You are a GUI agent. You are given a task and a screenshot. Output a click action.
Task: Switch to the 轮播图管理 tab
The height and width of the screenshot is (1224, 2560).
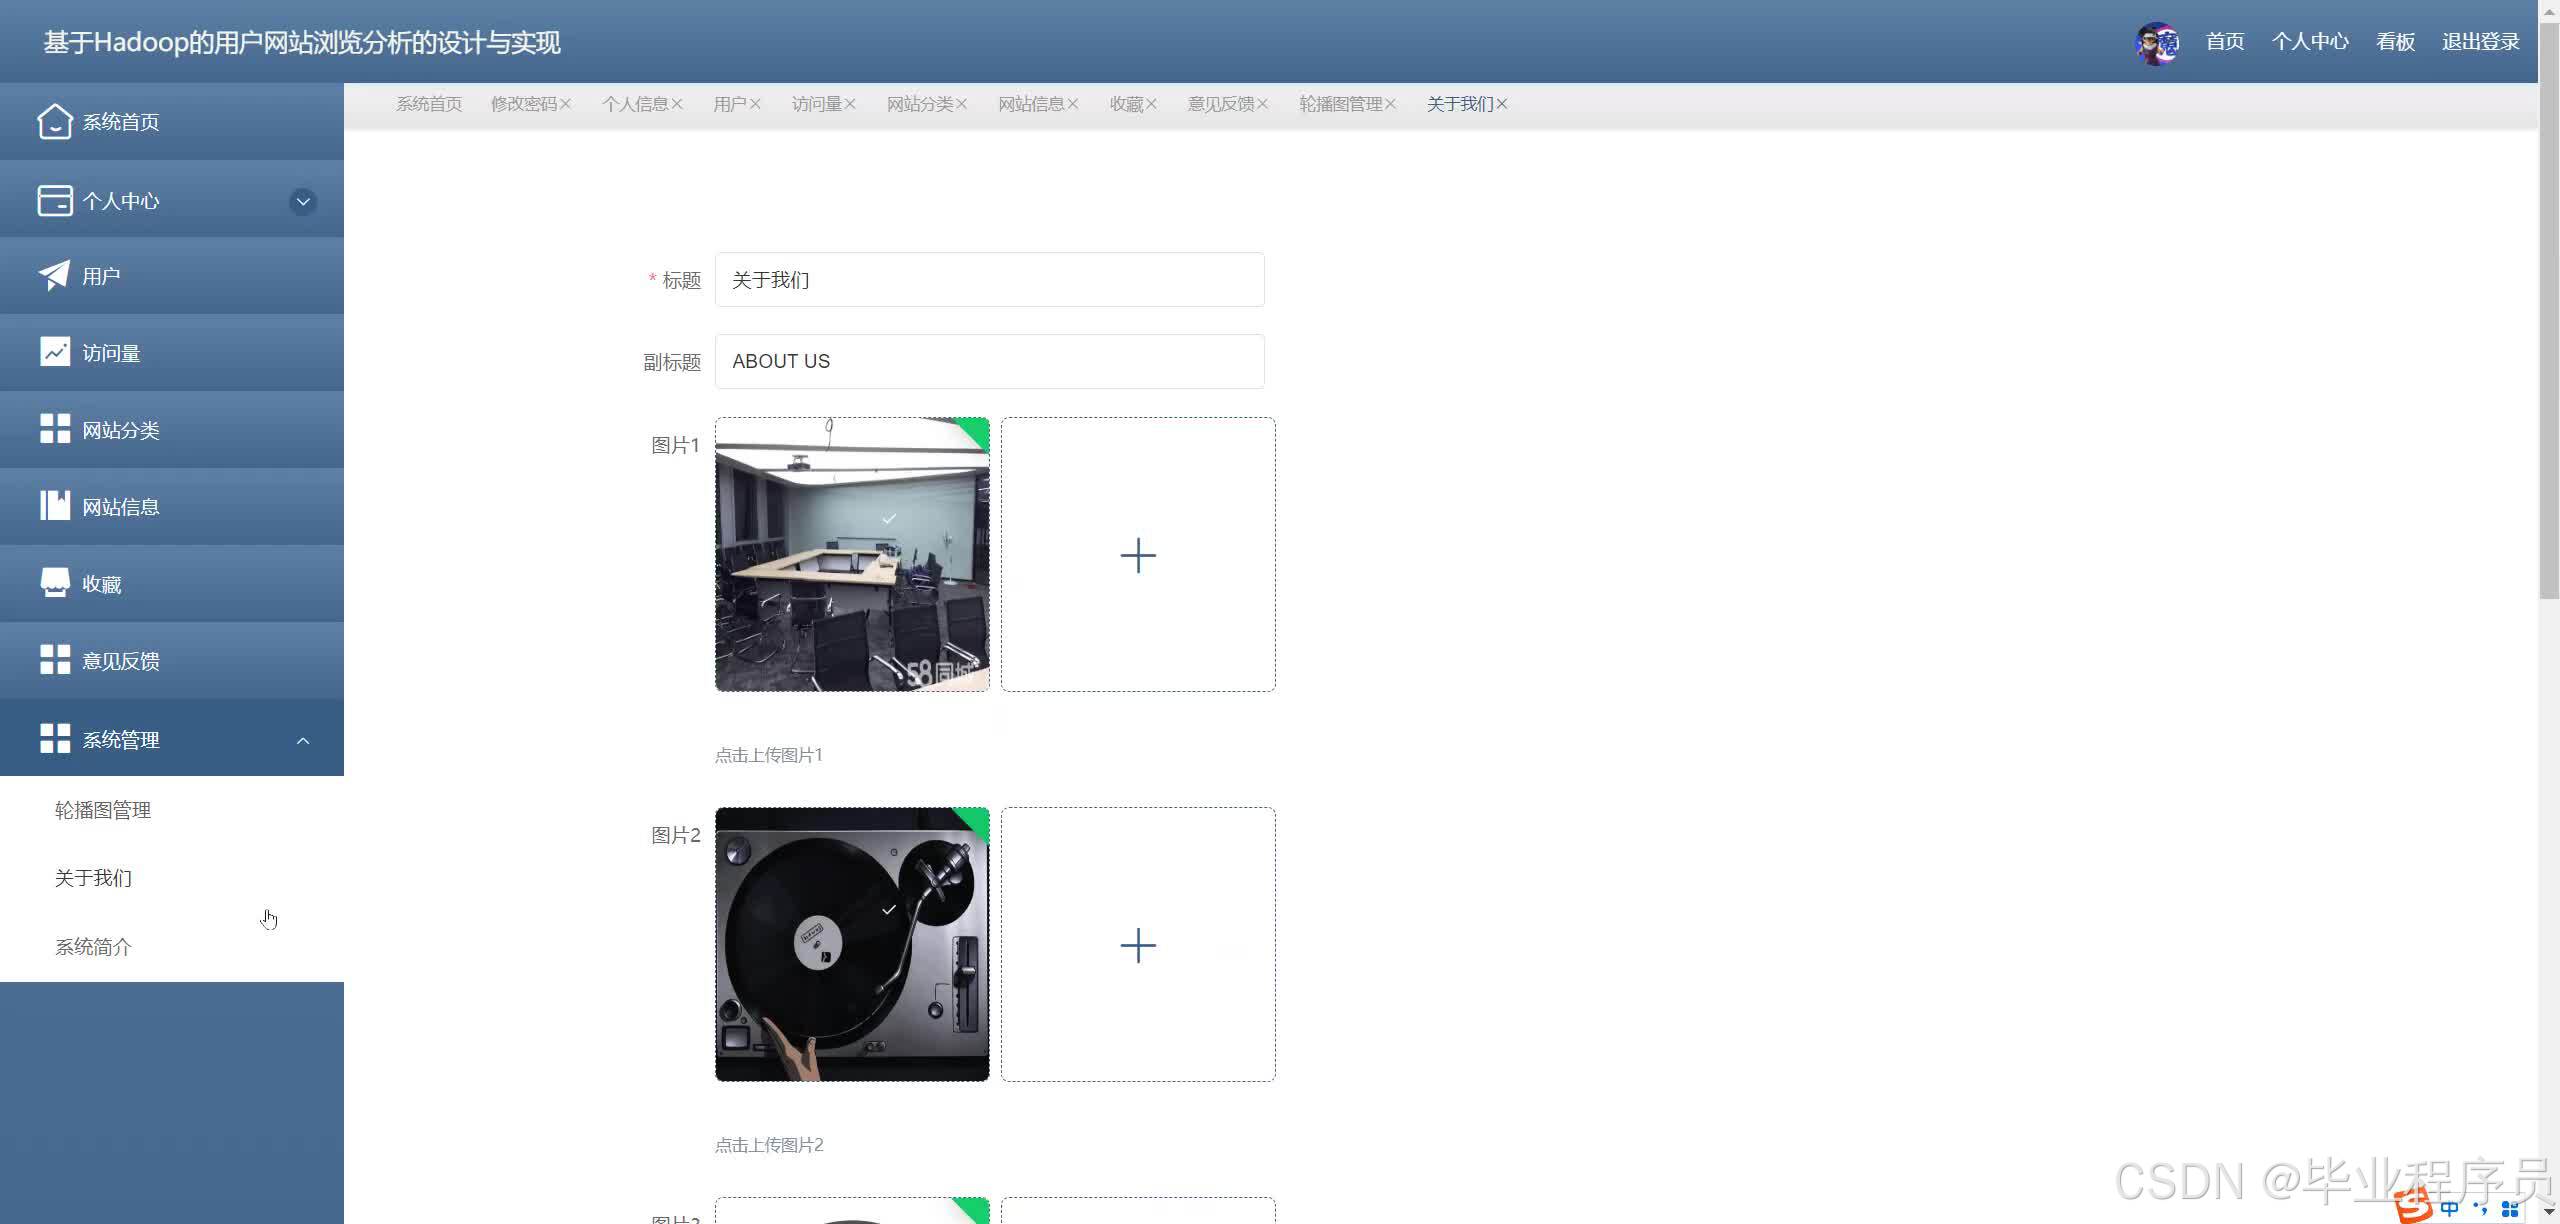pos(1340,104)
